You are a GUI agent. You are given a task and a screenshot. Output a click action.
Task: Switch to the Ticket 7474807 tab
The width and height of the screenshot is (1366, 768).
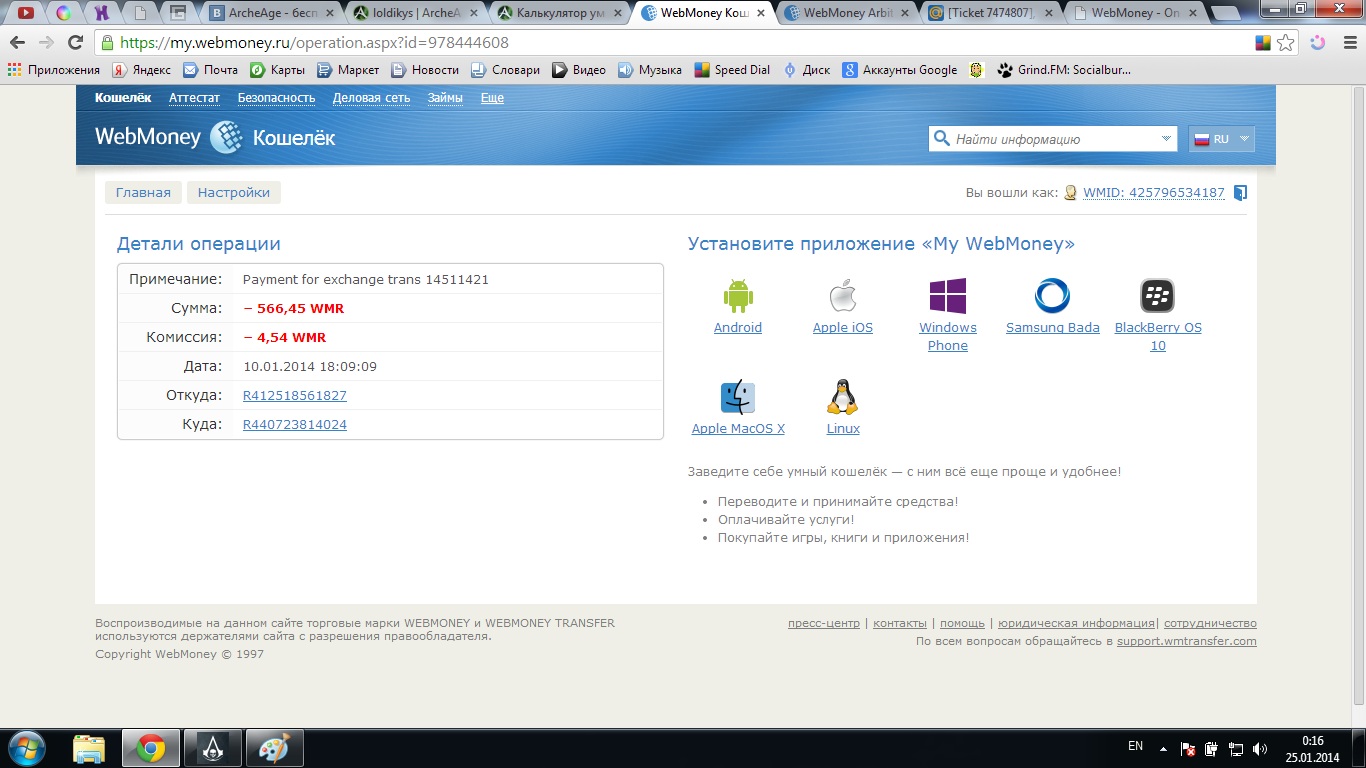989,13
